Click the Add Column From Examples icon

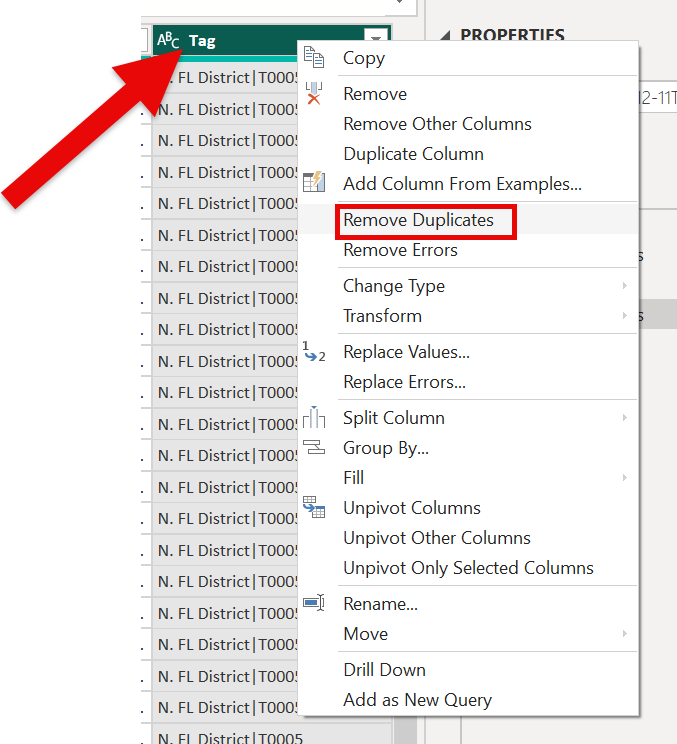tap(314, 183)
